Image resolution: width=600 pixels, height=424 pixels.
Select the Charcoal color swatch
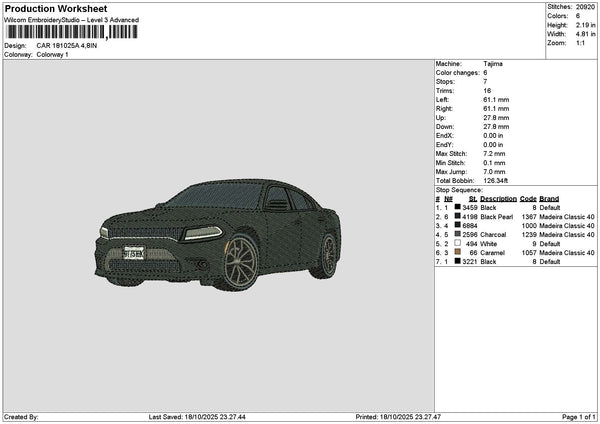pyautogui.click(x=457, y=234)
